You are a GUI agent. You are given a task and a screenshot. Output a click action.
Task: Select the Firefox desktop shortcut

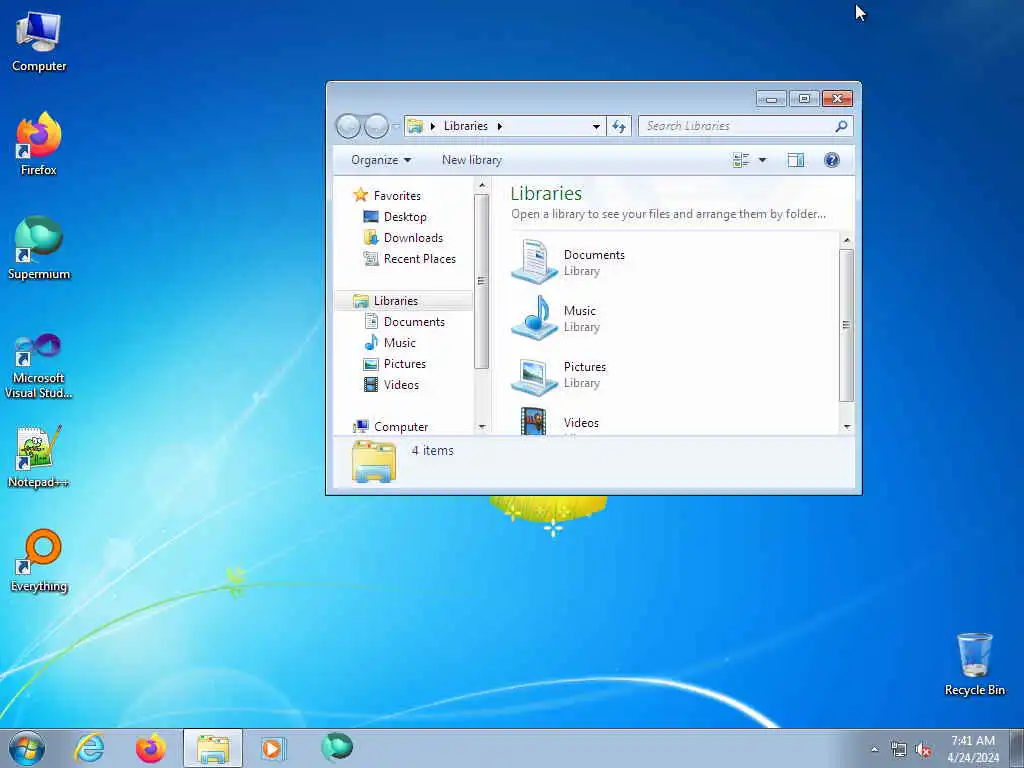coord(39,144)
